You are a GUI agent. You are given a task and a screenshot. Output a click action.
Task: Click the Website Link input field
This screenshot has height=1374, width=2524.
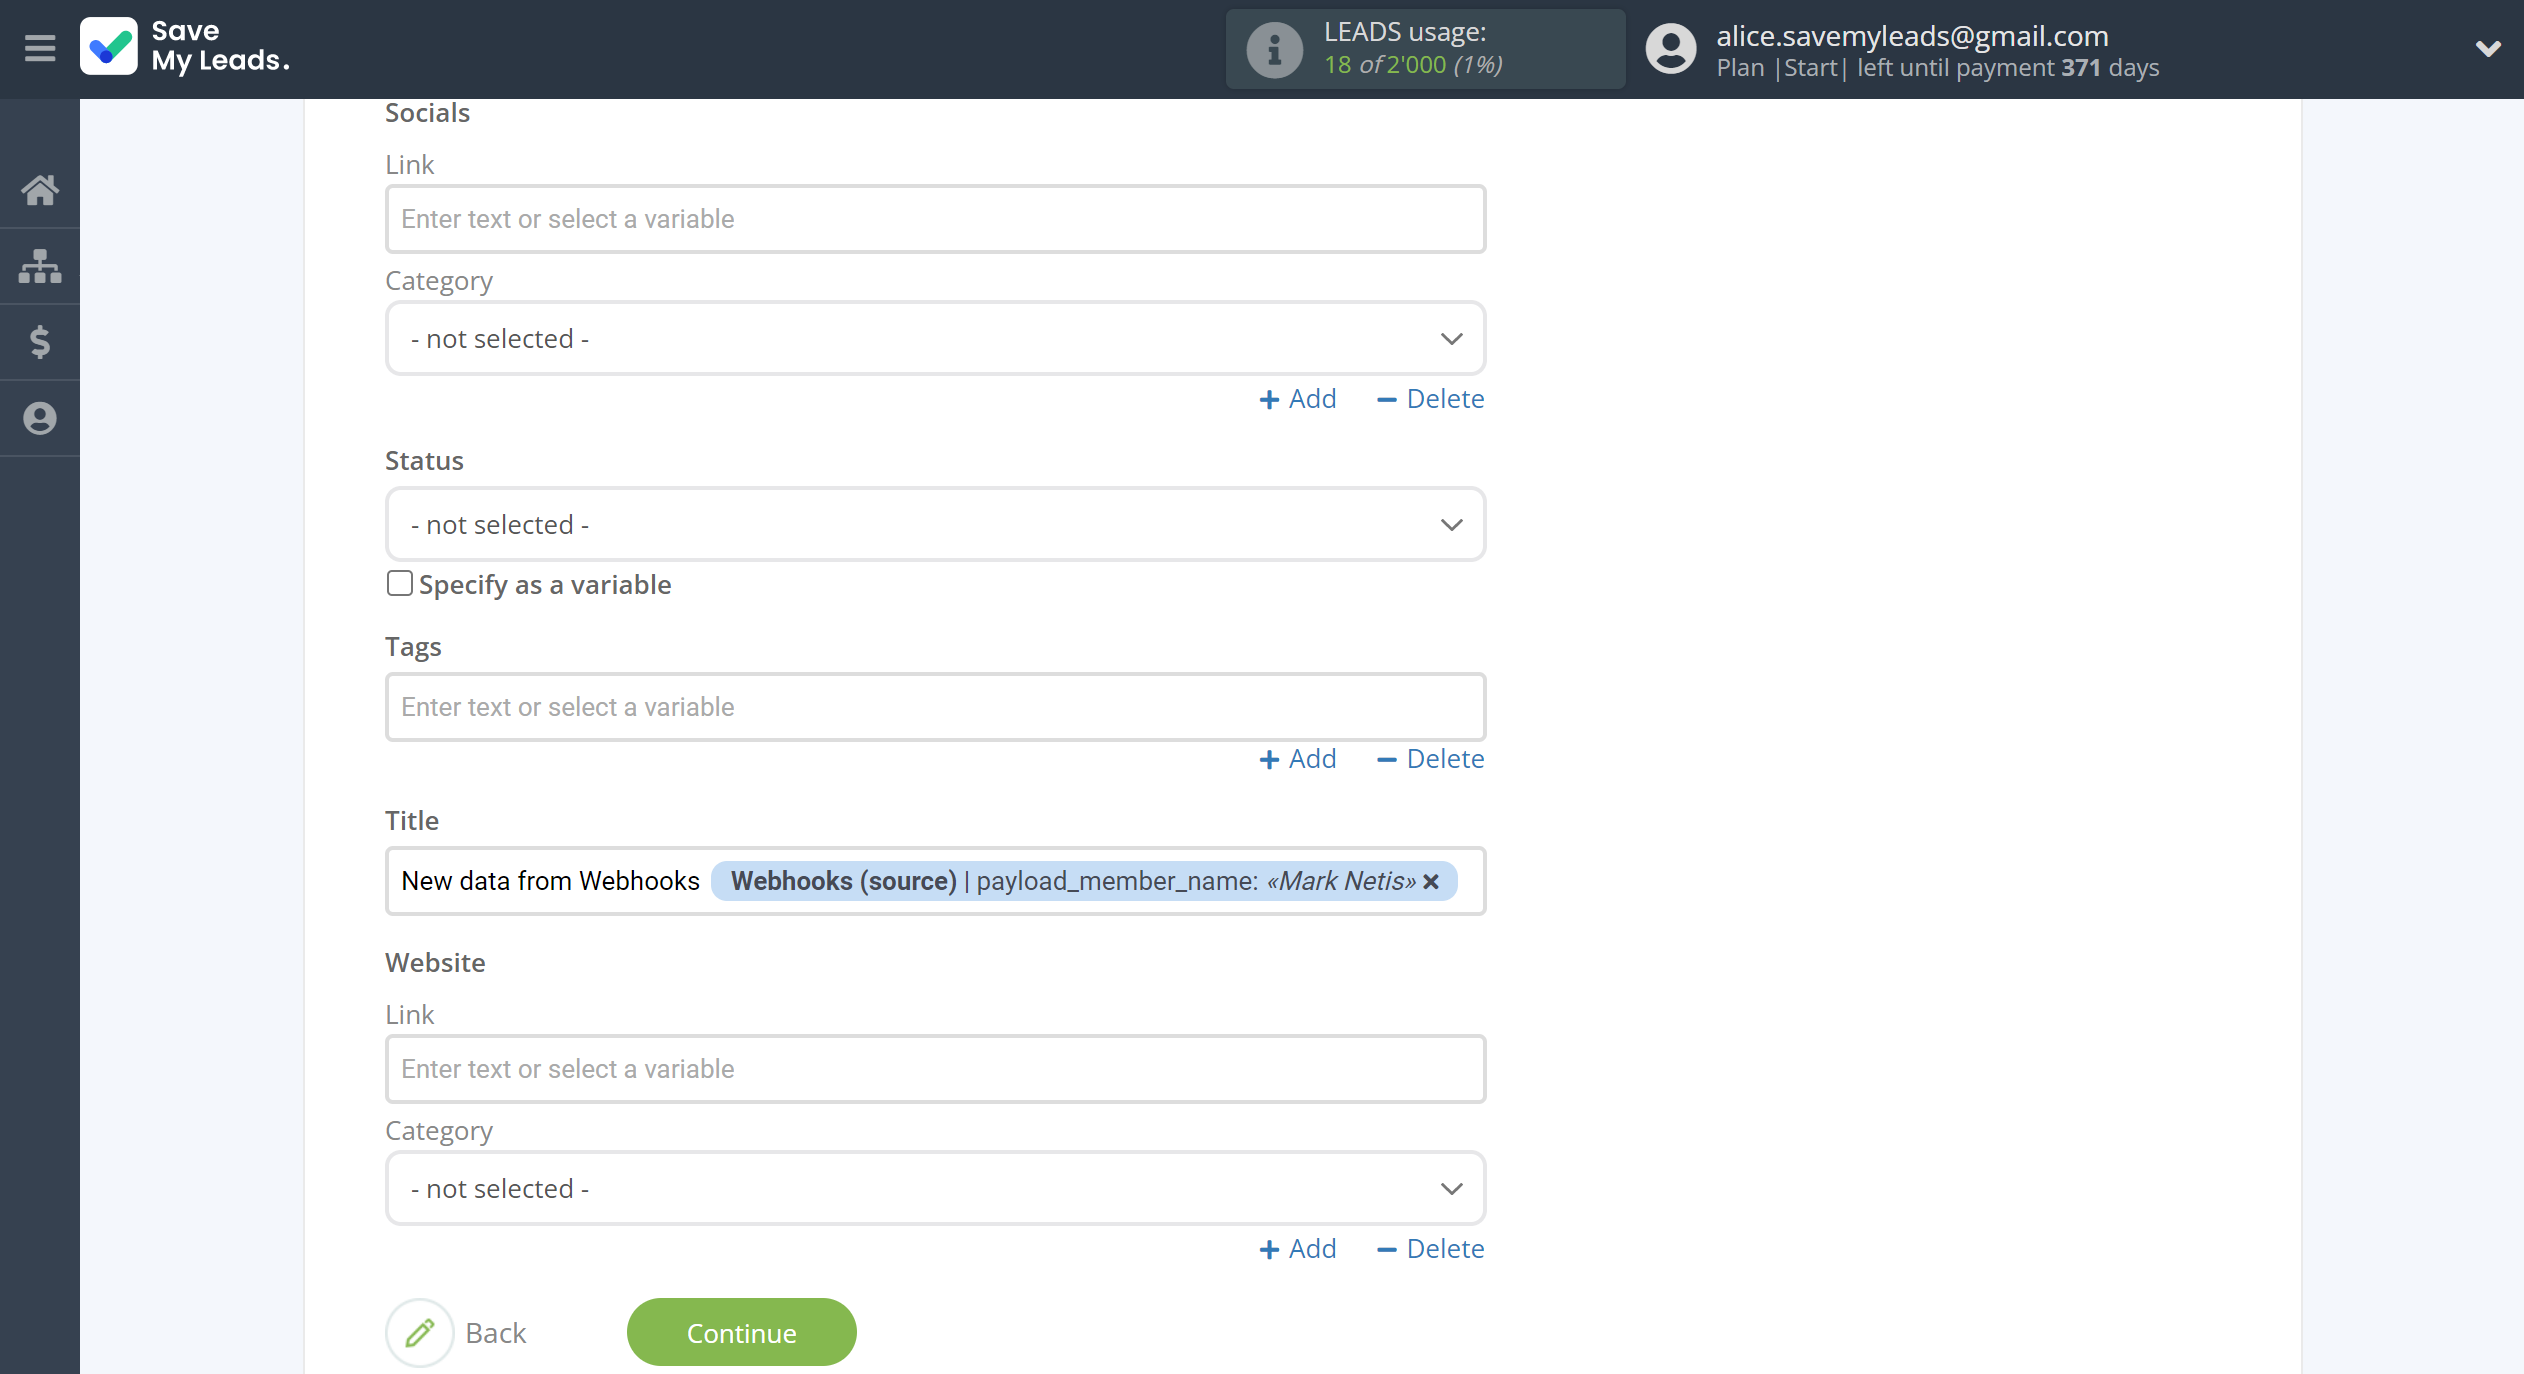click(x=935, y=1069)
